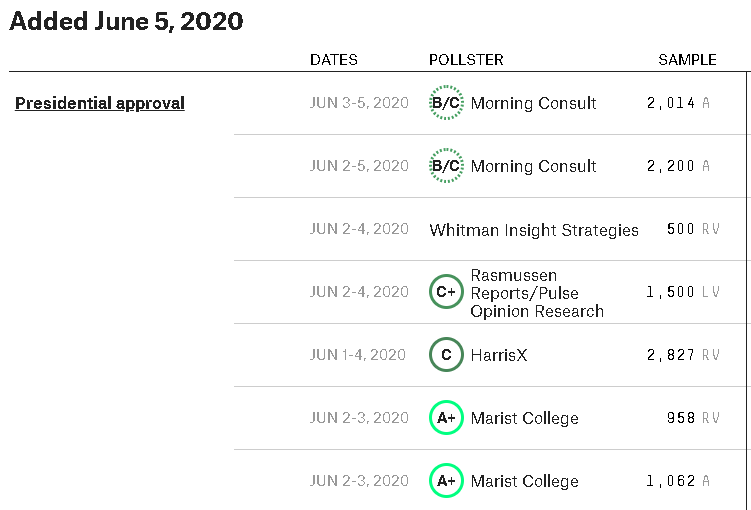Click the JUN 2-4, 2020 date for Whitman
The image size is (751, 510).
[x=359, y=229]
